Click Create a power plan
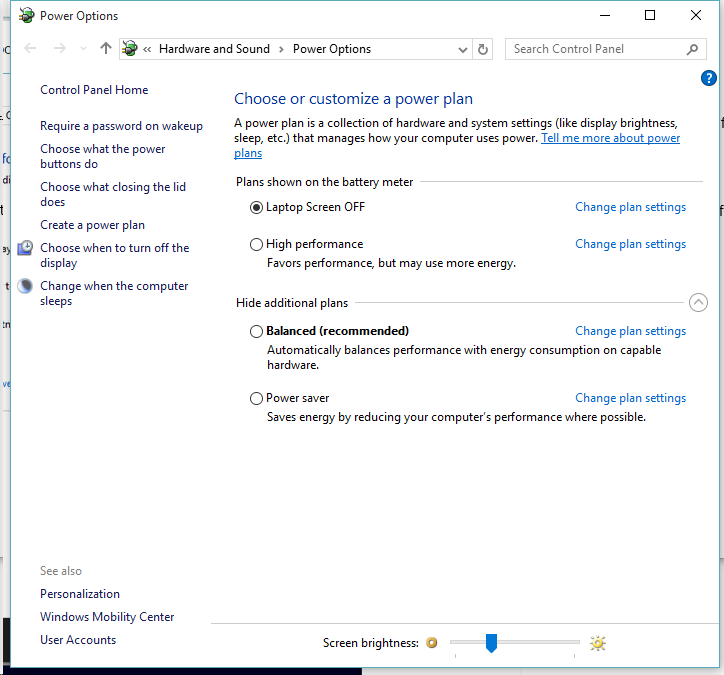This screenshot has height=675, width=724. click(x=92, y=225)
